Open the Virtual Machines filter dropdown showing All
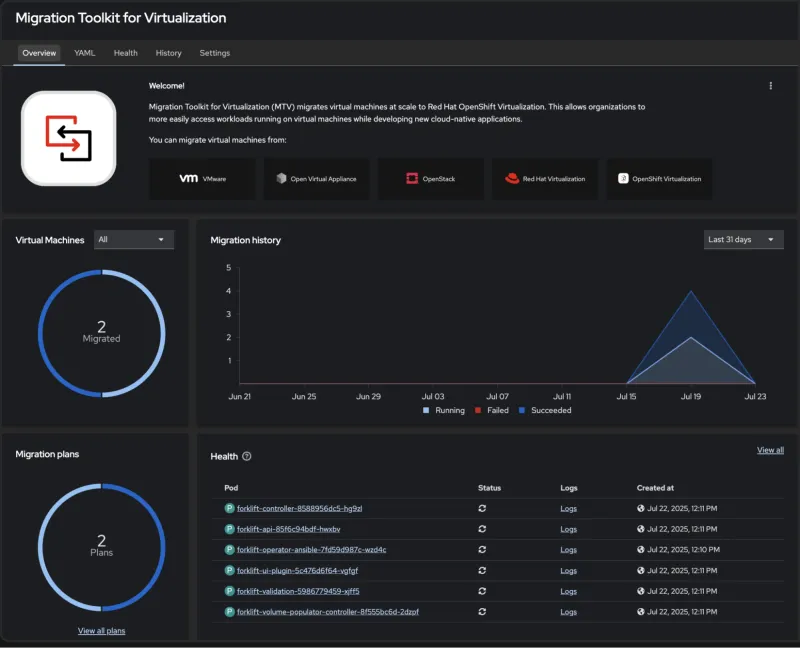The width and height of the screenshot is (800, 648). pyautogui.click(x=133, y=240)
